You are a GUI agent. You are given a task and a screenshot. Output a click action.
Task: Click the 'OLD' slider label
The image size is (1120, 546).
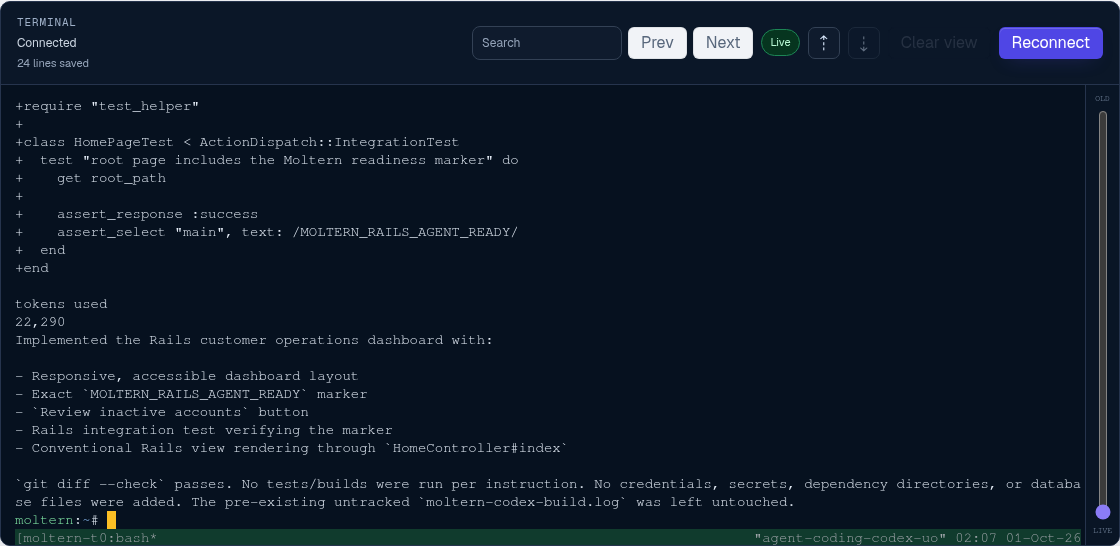[1103, 99]
